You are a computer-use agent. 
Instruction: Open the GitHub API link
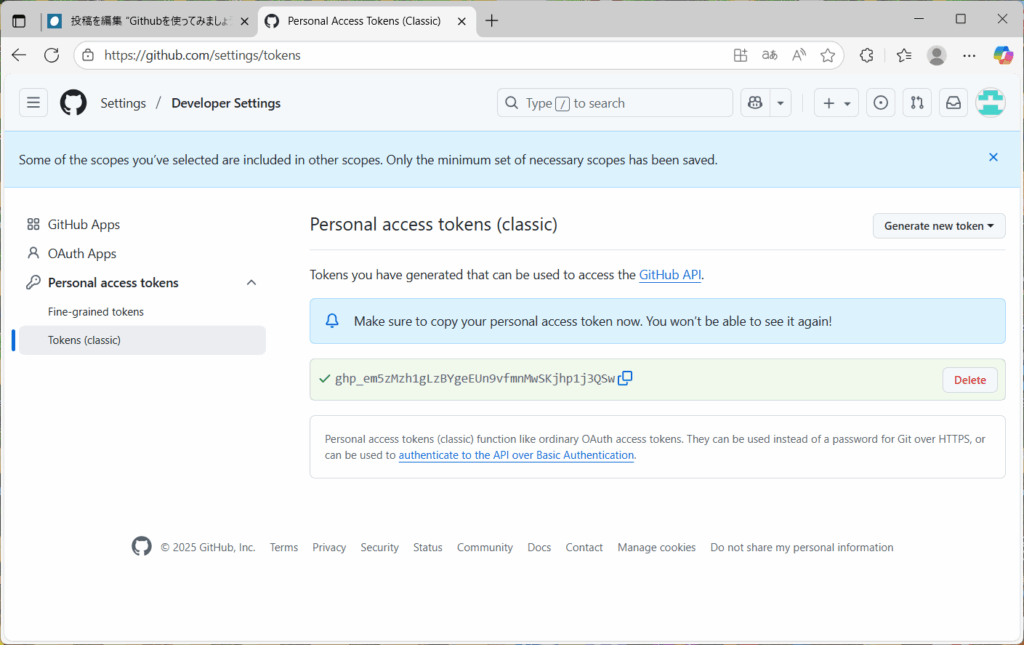[669, 275]
